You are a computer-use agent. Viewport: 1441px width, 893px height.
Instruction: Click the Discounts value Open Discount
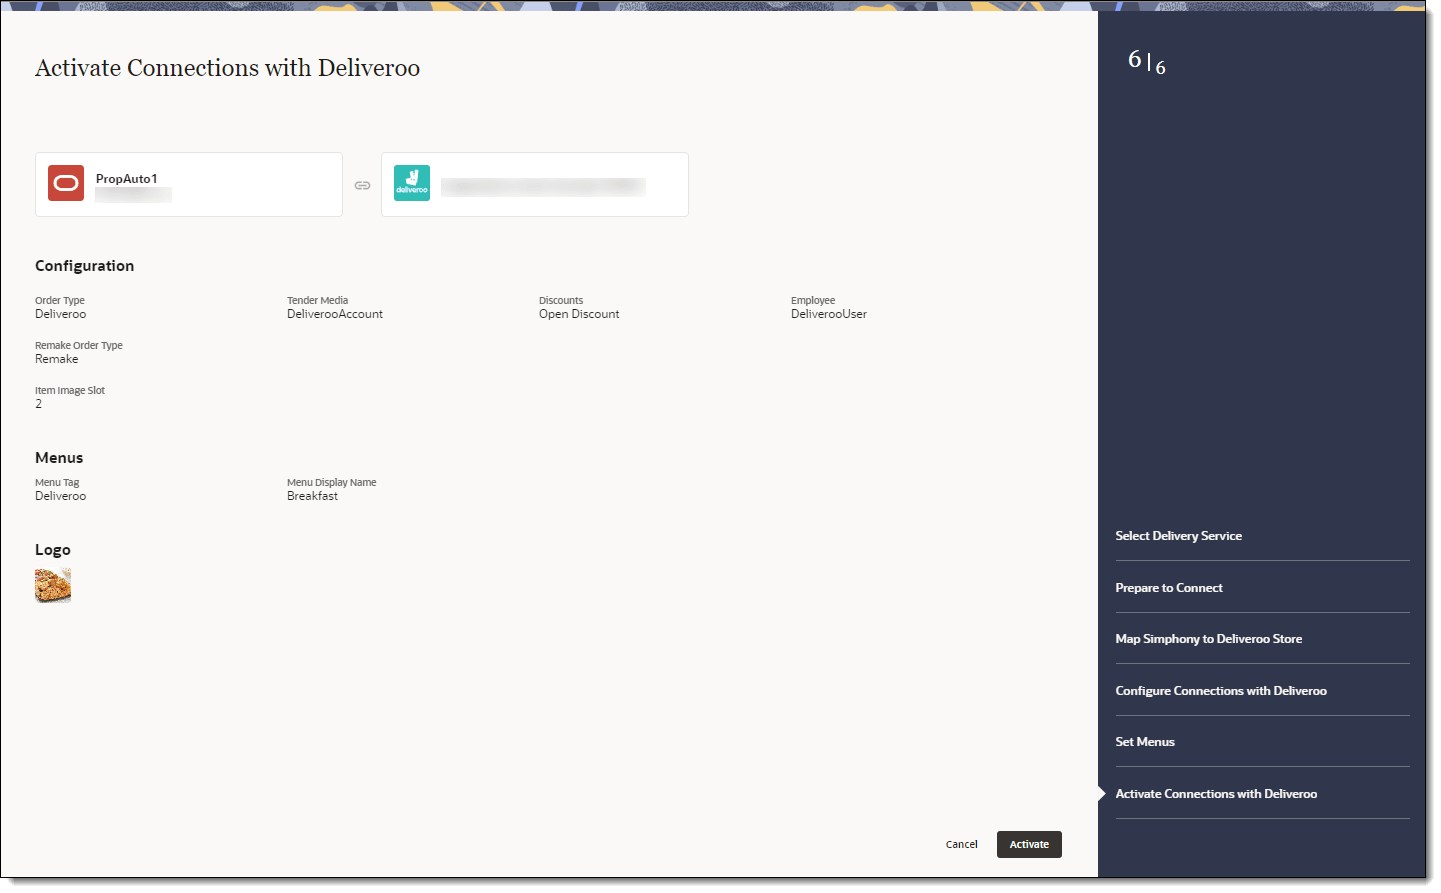(x=579, y=314)
